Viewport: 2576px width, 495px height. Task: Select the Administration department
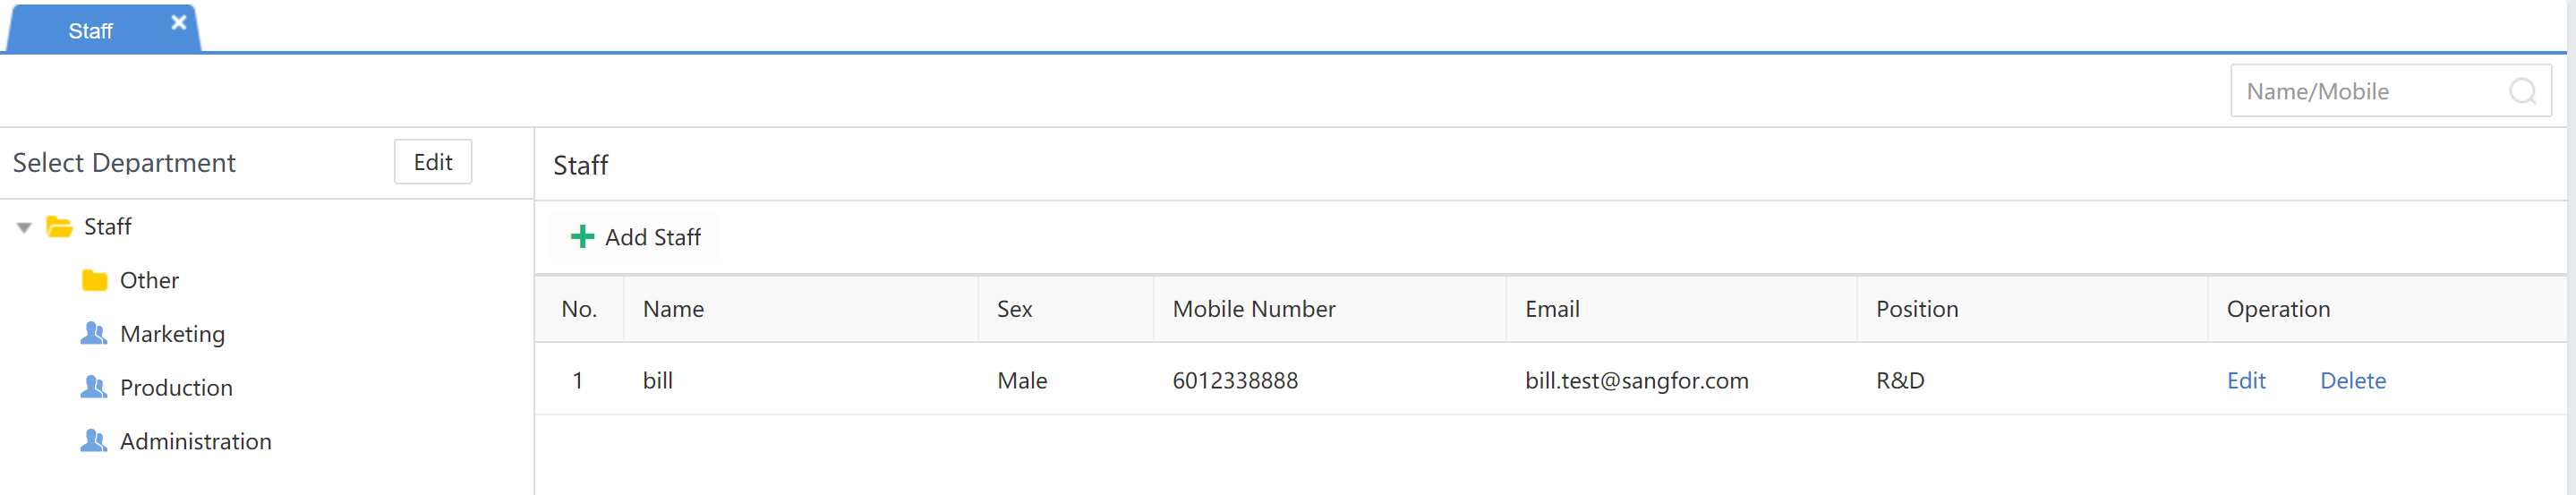click(195, 442)
